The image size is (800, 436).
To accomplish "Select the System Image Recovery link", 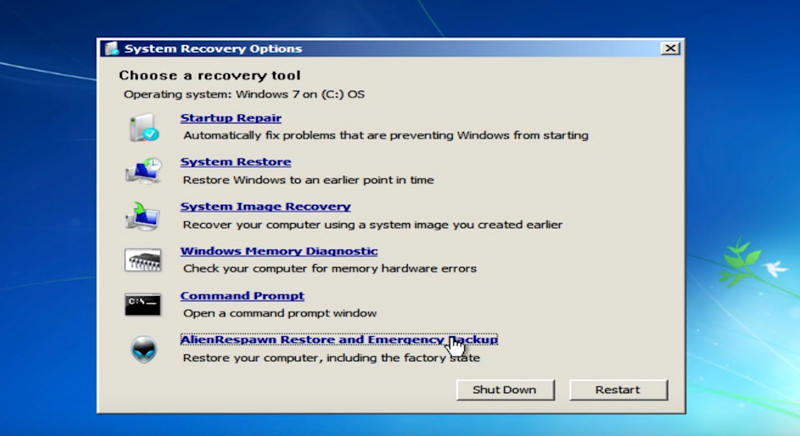I will pos(265,207).
